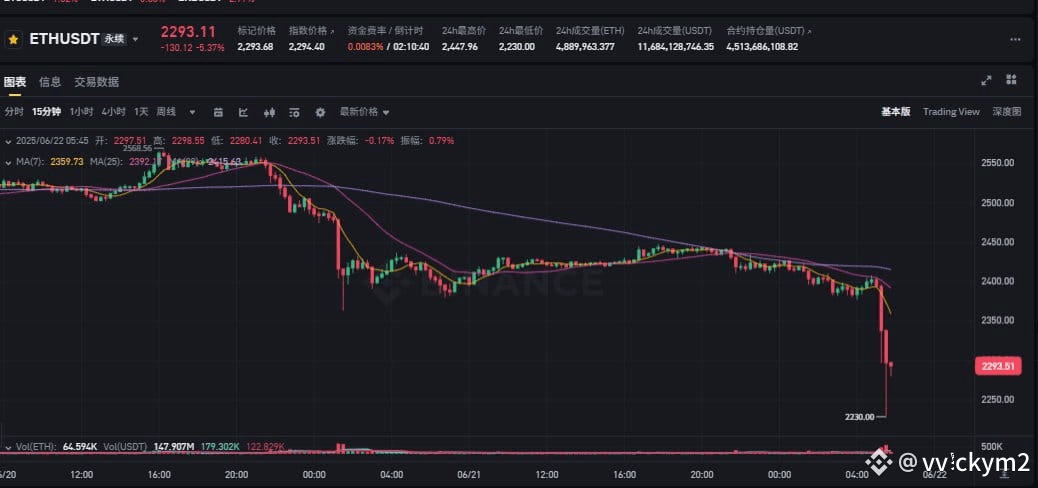The width and height of the screenshot is (1038, 488).
Task: Select the 1天 interval
Action: coord(141,112)
